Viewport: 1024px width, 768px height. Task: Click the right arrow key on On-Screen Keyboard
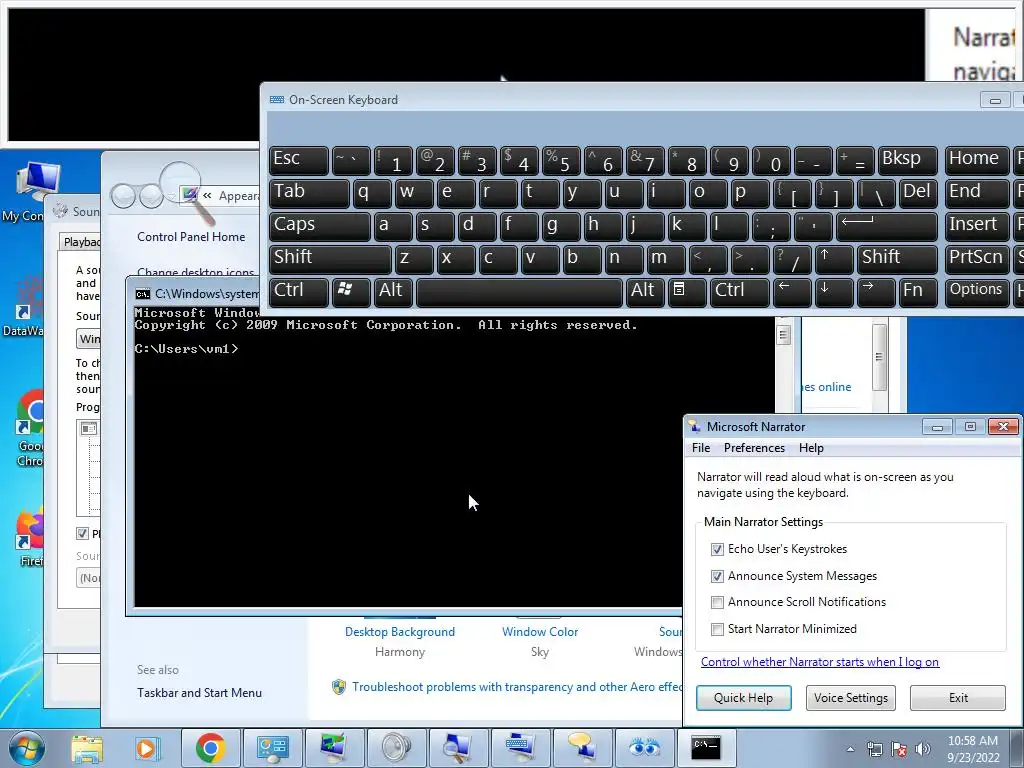[875, 291]
